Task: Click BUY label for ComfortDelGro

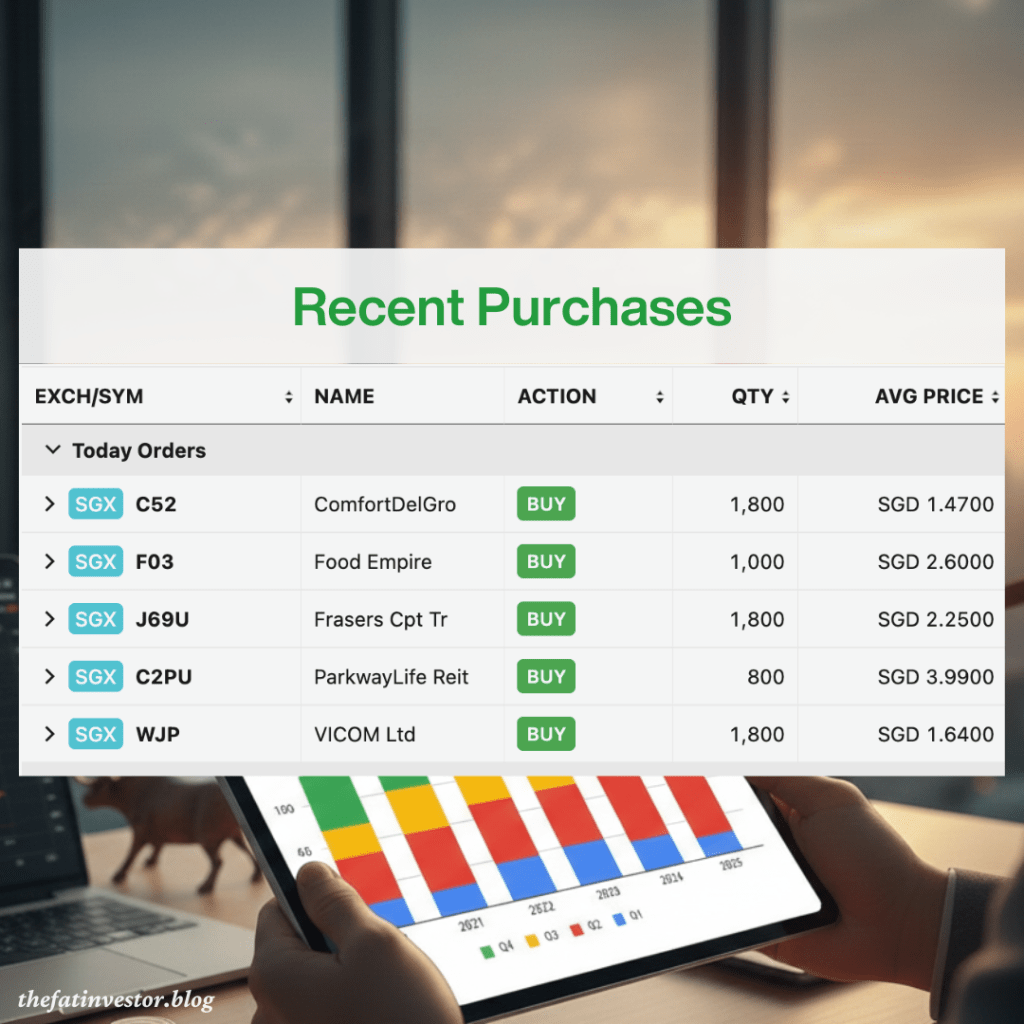Action: point(546,504)
